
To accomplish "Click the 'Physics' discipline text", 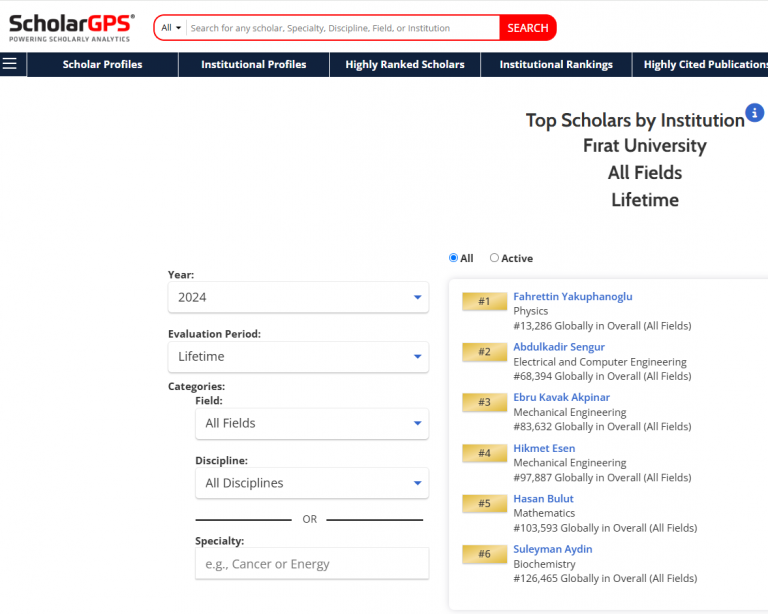I will click(x=530, y=311).
